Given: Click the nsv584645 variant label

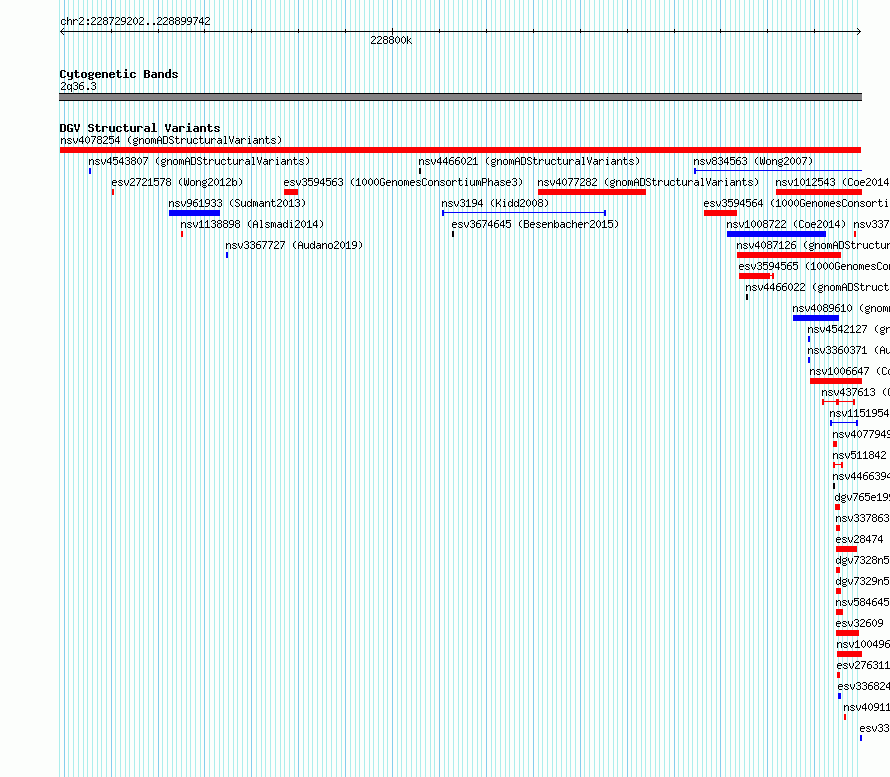Looking at the screenshot, I should point(862,602).
